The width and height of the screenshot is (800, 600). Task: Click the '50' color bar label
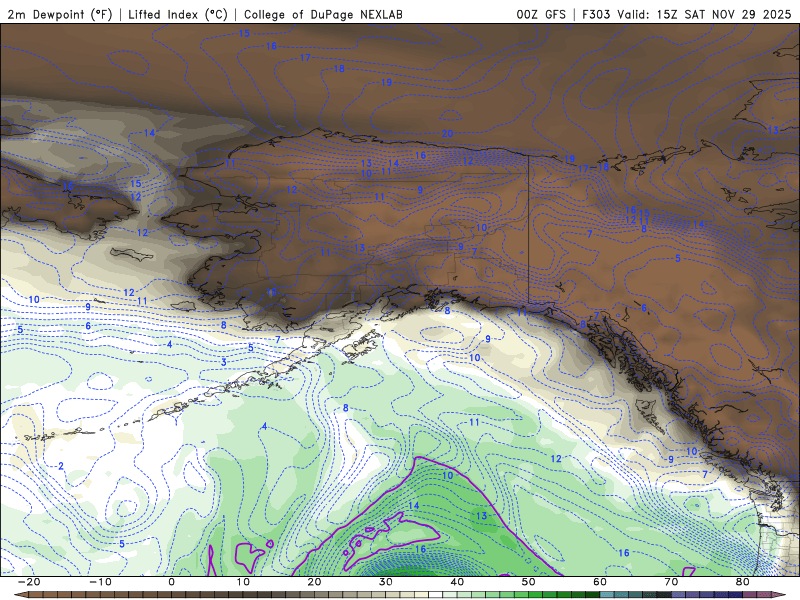coord(529,582)
